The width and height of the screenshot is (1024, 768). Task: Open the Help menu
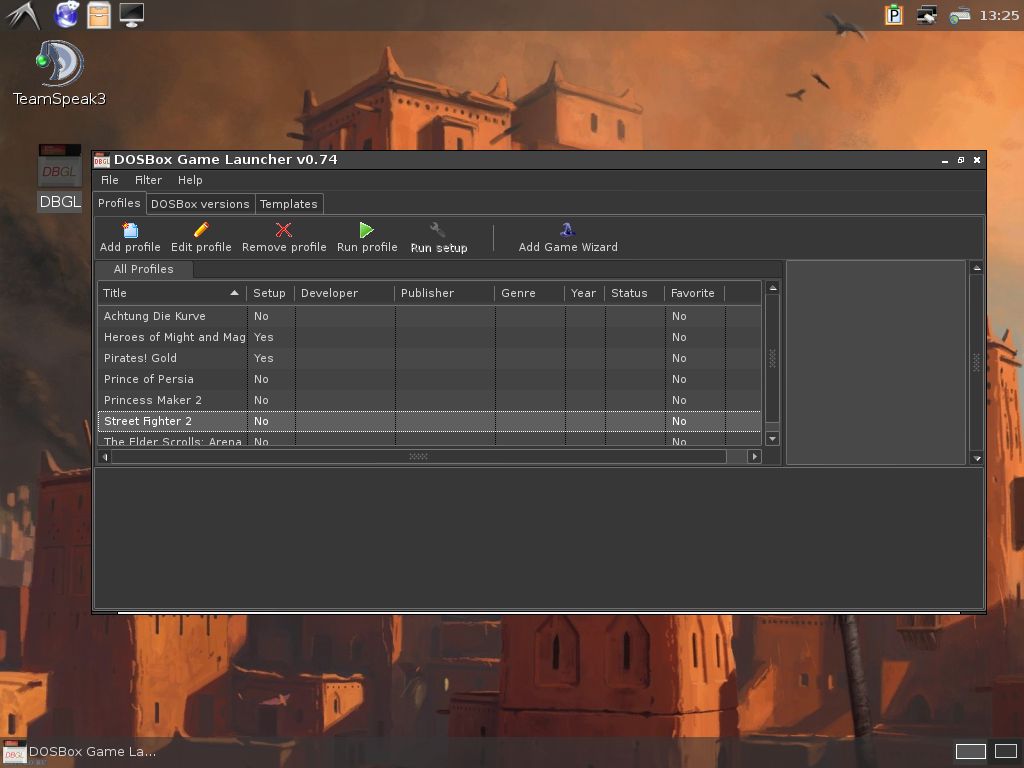[190, 180]
